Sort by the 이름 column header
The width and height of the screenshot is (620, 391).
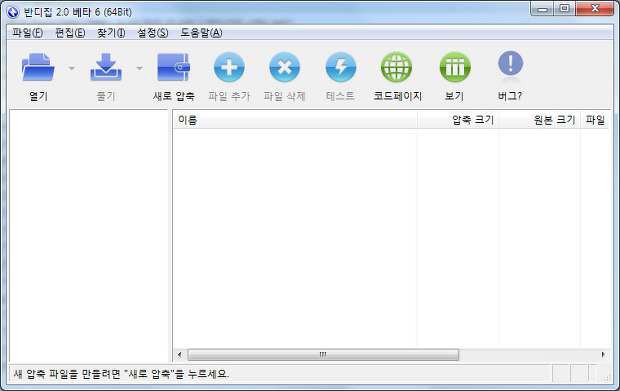click(x=295, y=120)
